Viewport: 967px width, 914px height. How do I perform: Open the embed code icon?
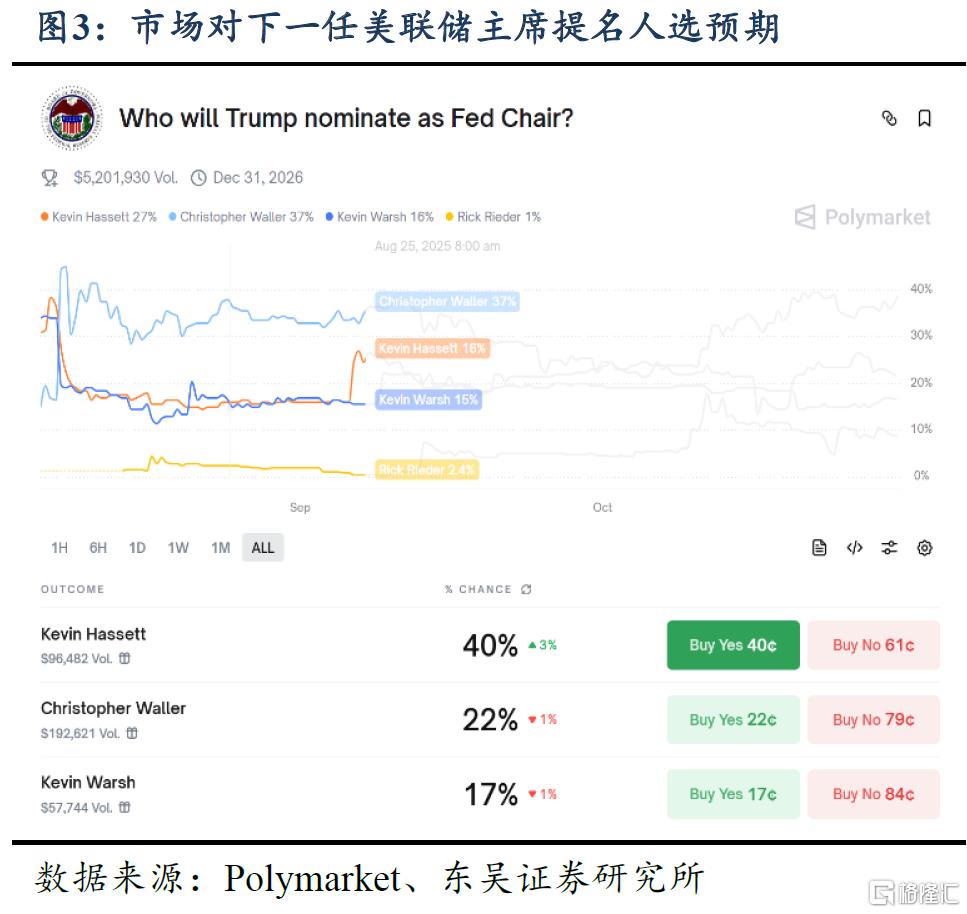(x=854, y=547)
